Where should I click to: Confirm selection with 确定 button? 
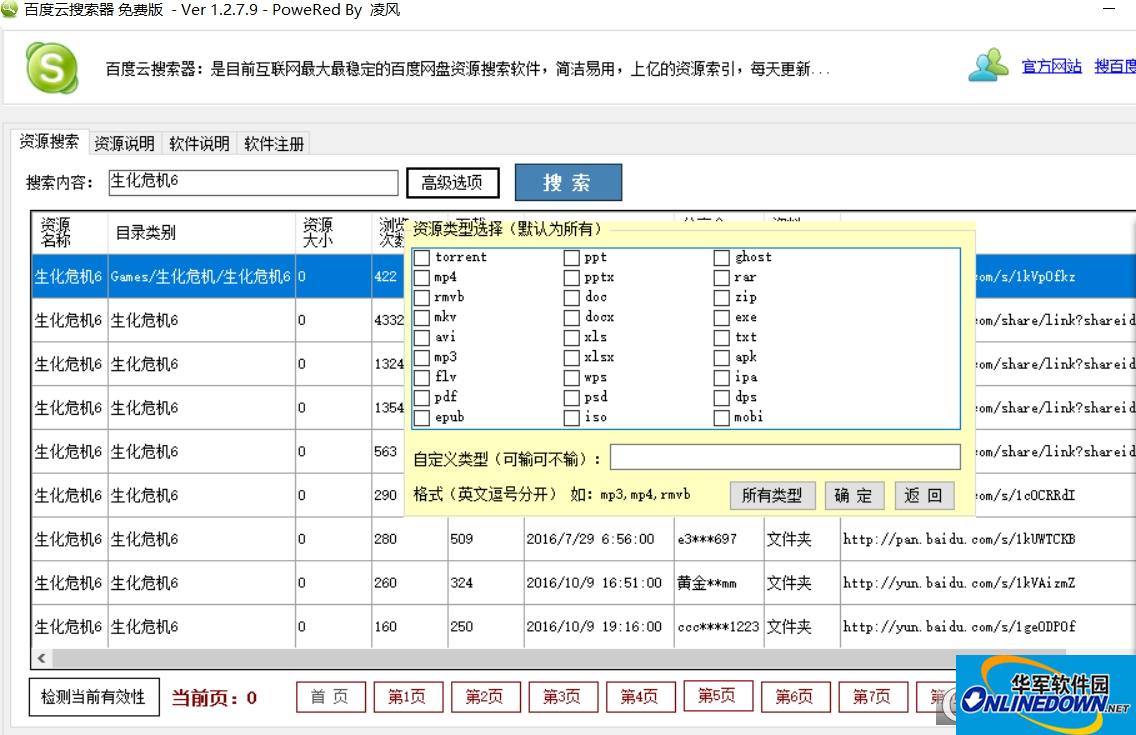pos(854,494)
